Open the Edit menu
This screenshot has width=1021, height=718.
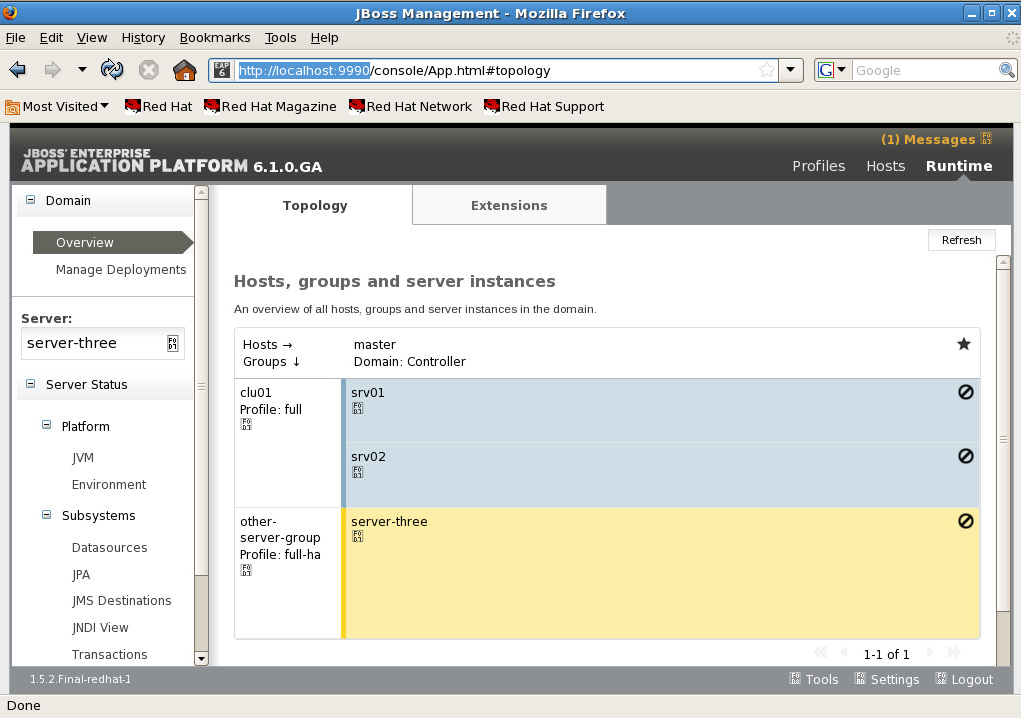[x=51, y=38]
